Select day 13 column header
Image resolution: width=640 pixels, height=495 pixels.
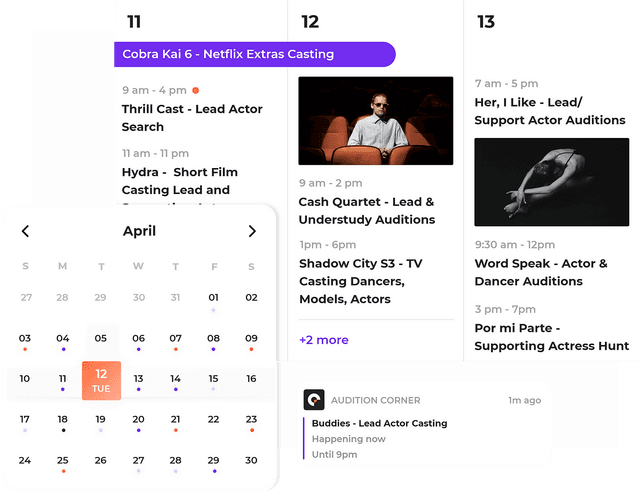(x=486, y=22)
